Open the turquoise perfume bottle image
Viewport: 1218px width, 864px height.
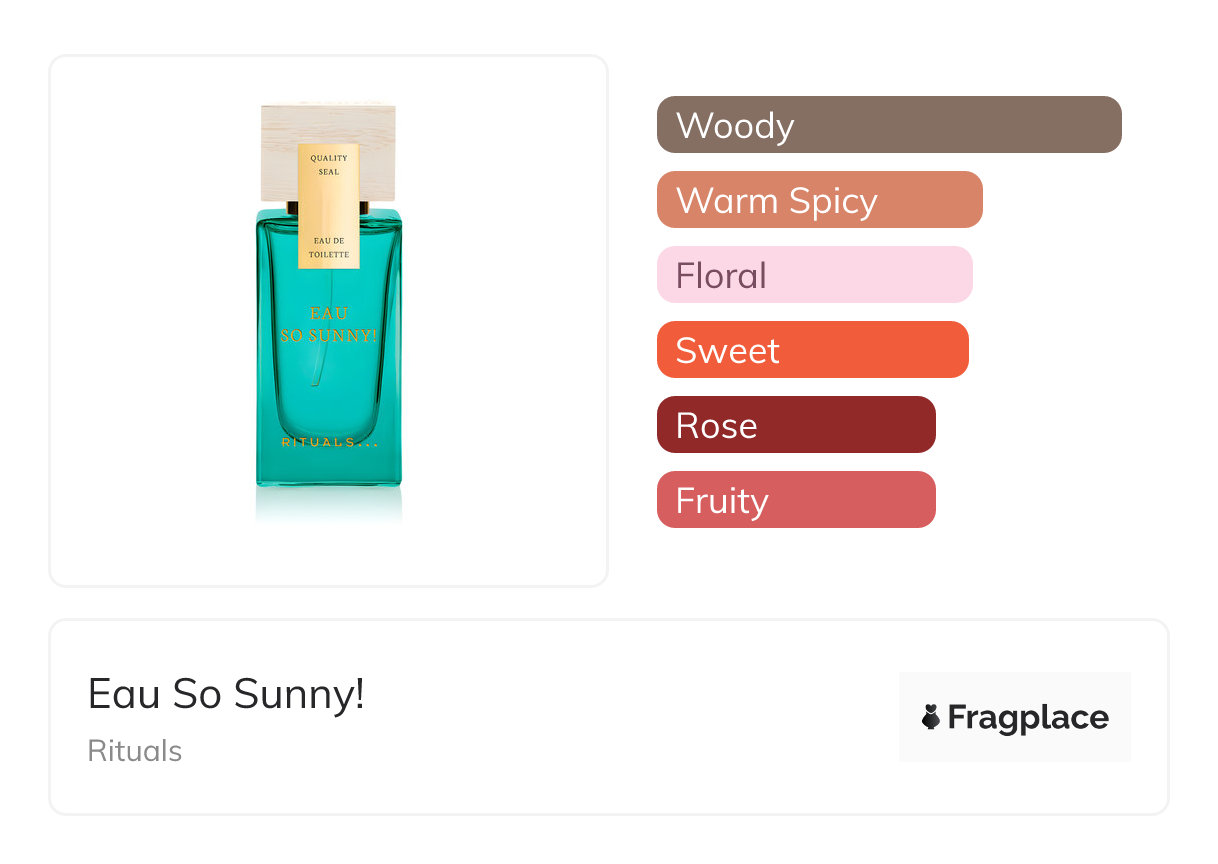pos(328,400)
